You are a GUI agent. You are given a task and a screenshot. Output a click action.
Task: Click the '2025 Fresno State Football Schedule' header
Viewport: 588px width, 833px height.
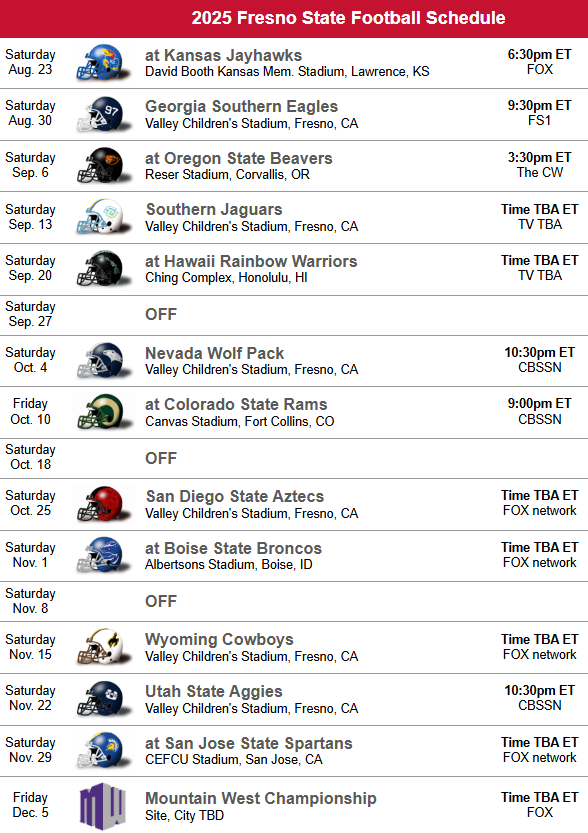pyautogui.click(x=348, y=18)
